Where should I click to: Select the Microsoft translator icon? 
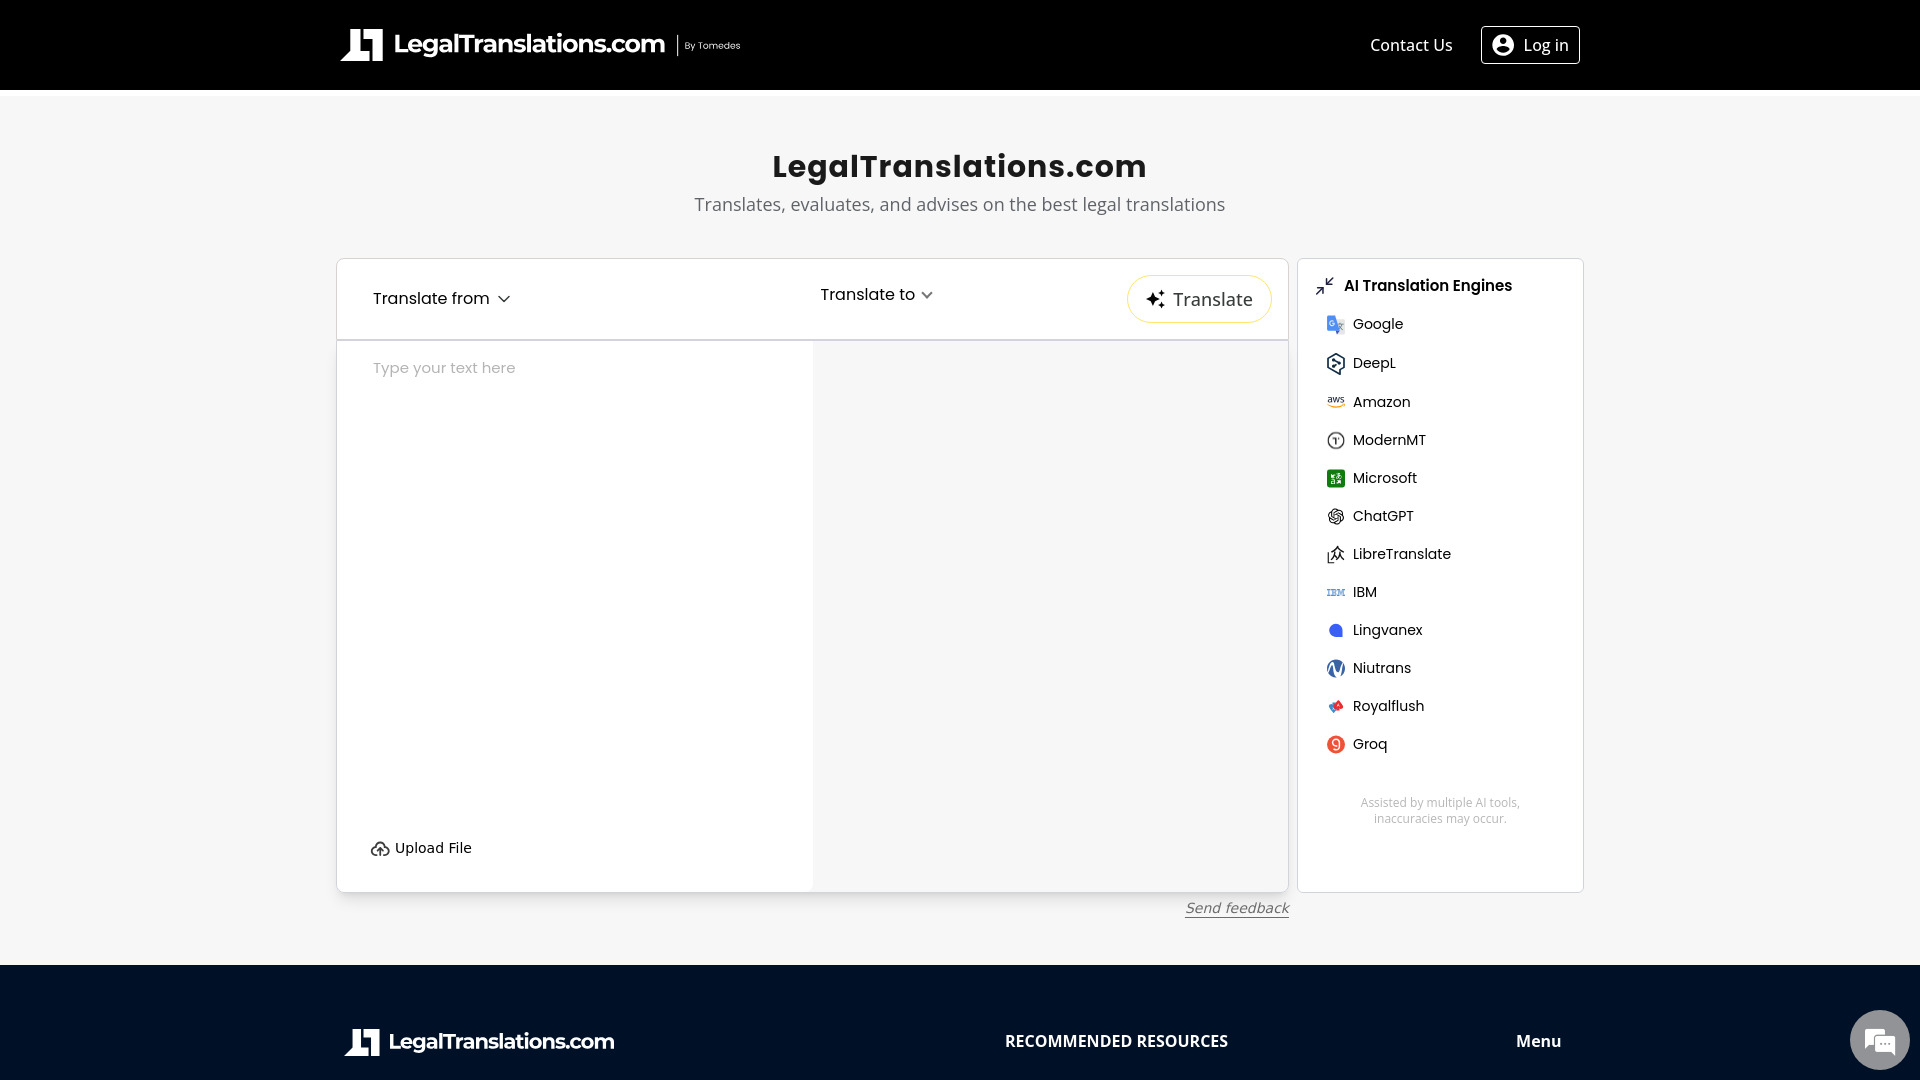(x=1336, y=478)
